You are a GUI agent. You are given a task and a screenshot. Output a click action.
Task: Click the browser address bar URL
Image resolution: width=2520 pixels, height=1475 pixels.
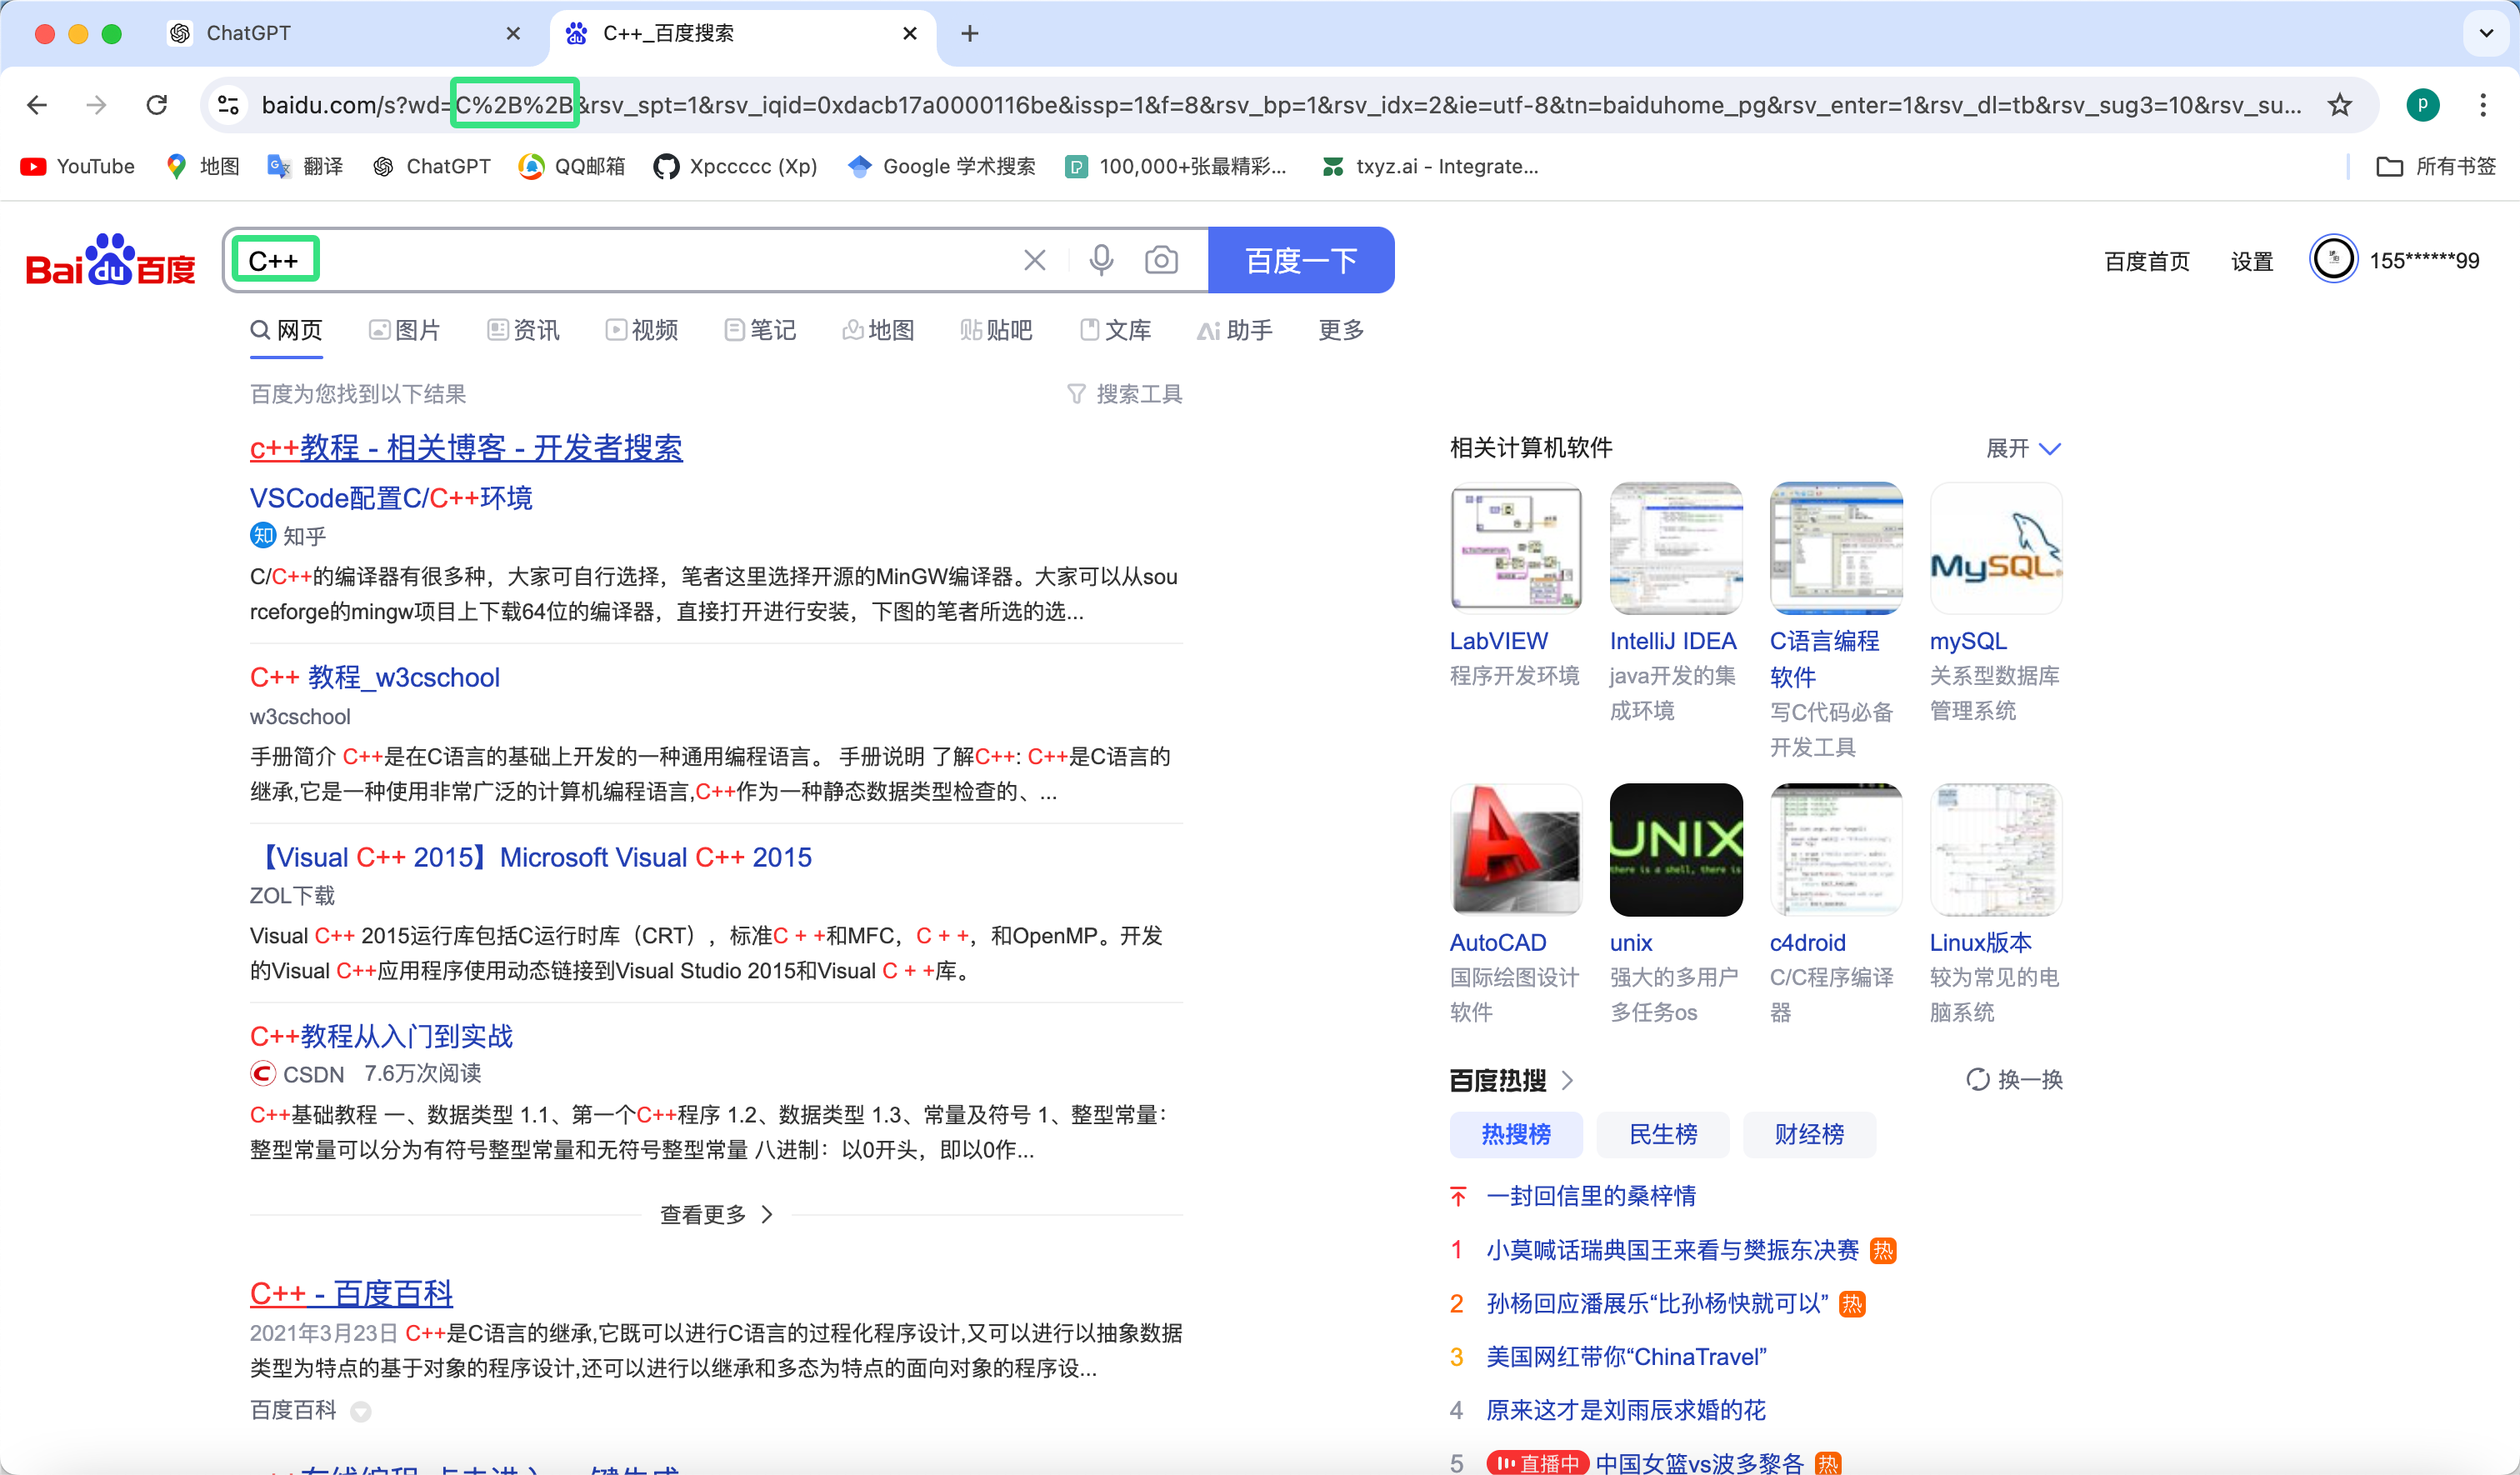(x=1280, y=105)
